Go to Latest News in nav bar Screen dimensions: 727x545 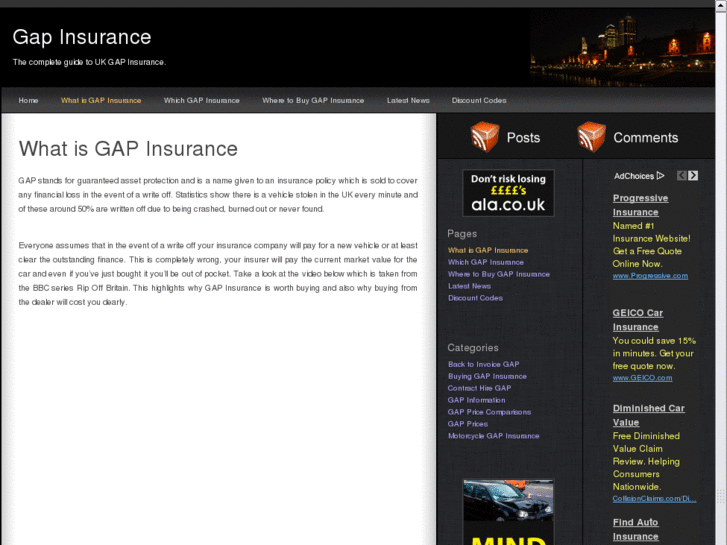(x=408, y=100)
